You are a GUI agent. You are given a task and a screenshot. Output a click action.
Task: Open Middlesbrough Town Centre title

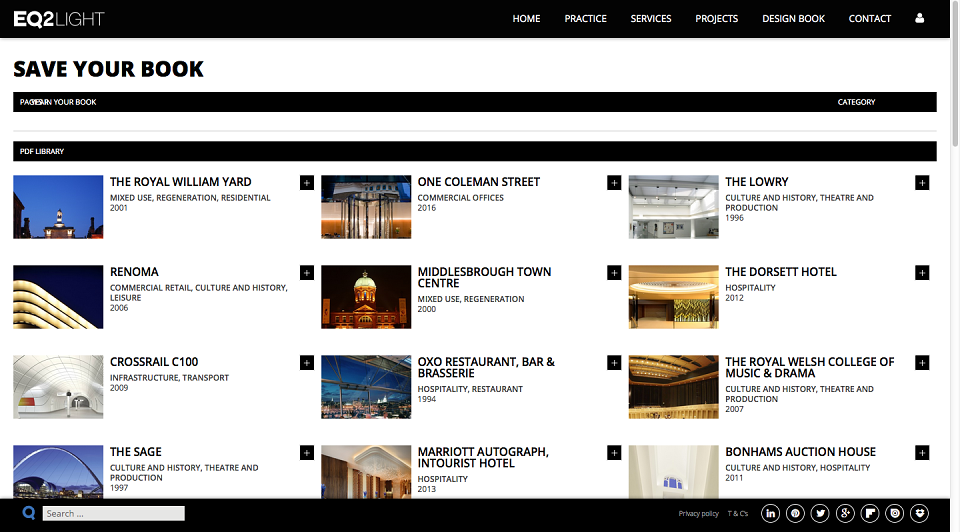(484, 277)
